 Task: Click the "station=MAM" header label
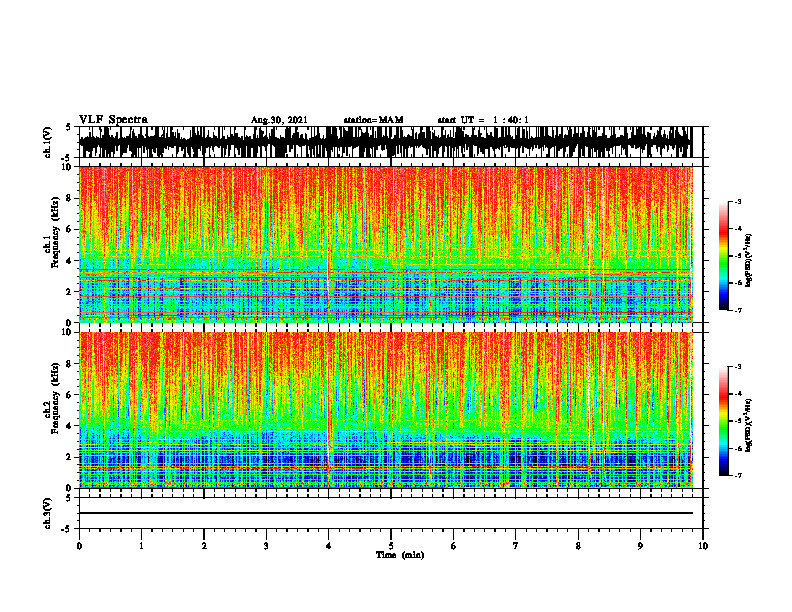click(x=373, y=120)
